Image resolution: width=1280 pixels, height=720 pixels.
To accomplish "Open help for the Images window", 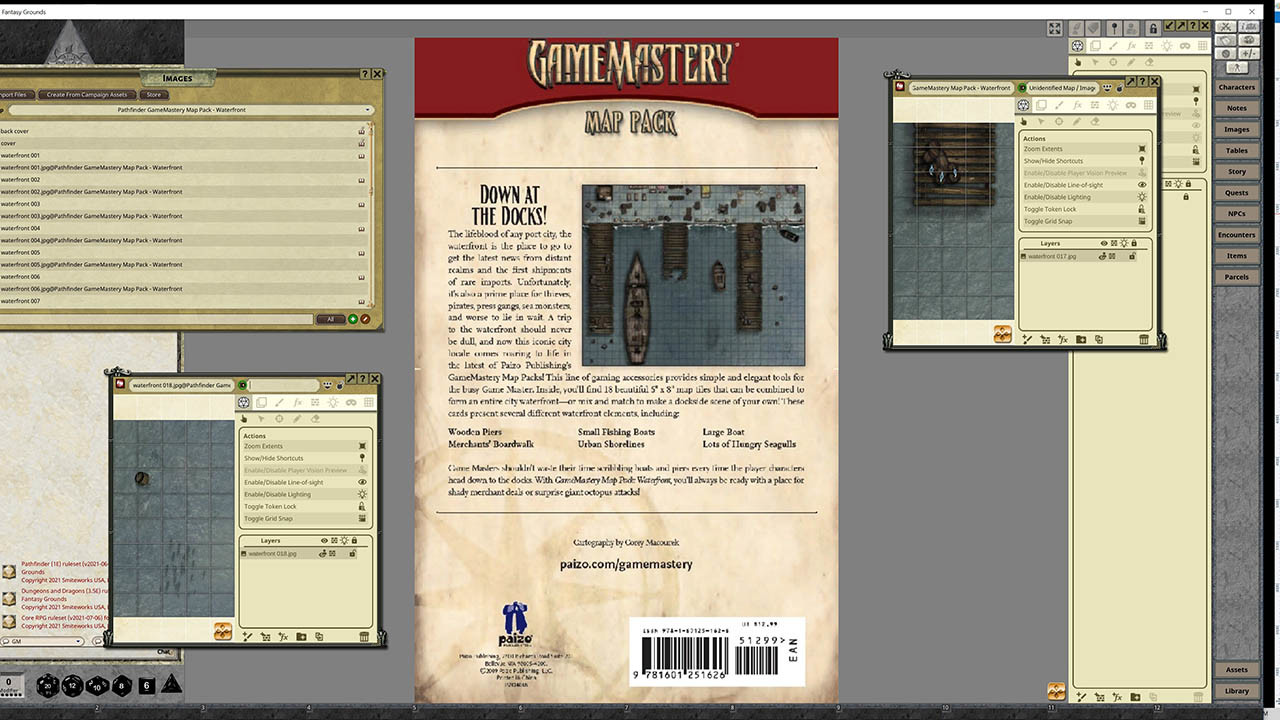I will coord(364,74).
